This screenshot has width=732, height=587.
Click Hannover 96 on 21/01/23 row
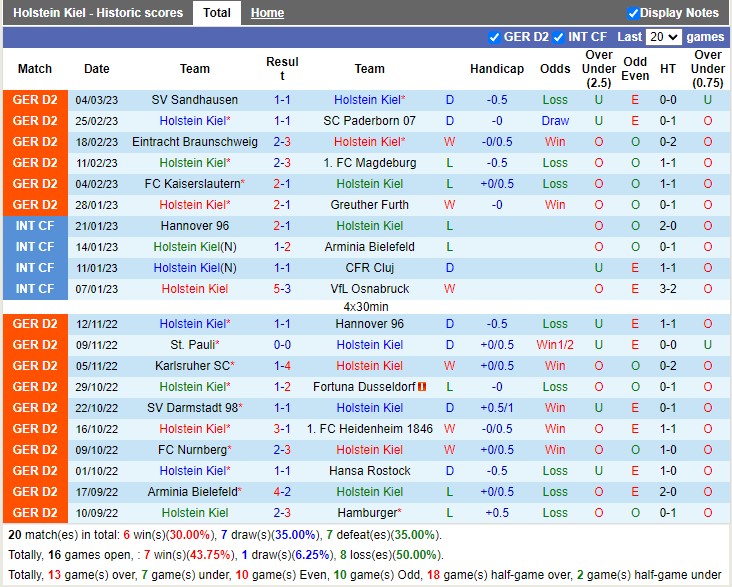[x=195, y=226]
